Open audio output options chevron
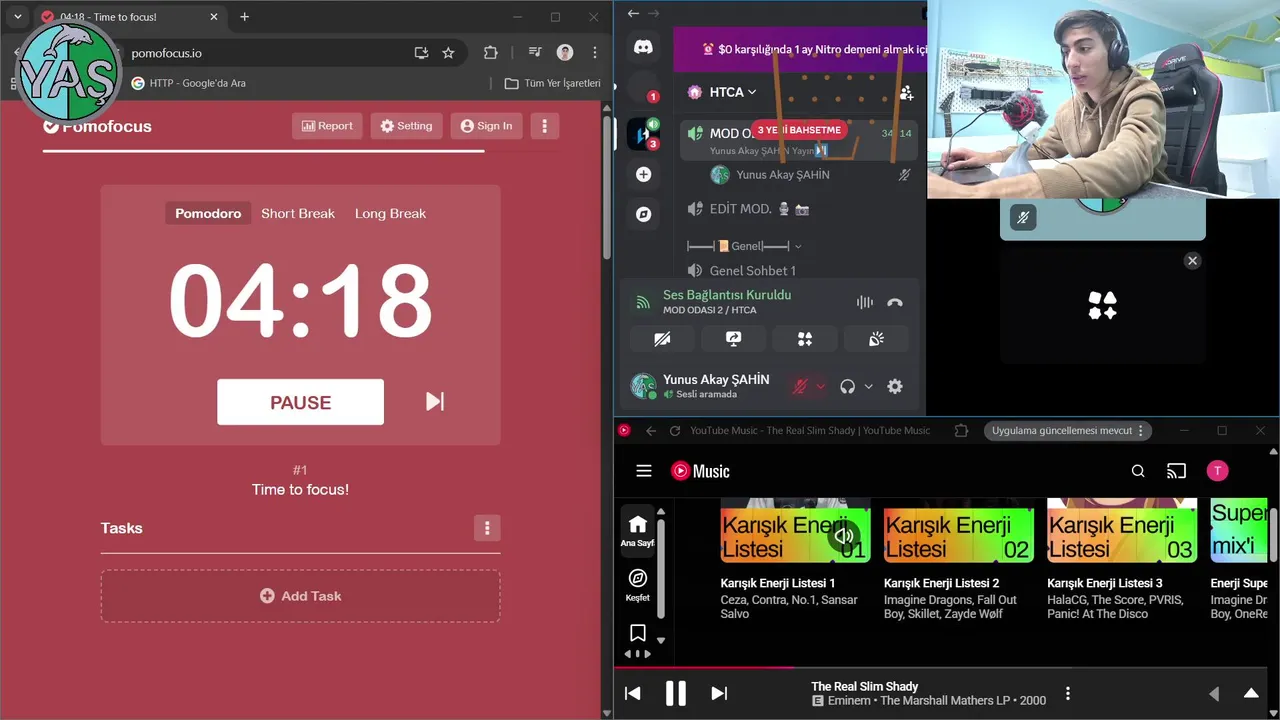Image resolution: width=1280 pixels, height=720 pixels. [x=868, y=387]
